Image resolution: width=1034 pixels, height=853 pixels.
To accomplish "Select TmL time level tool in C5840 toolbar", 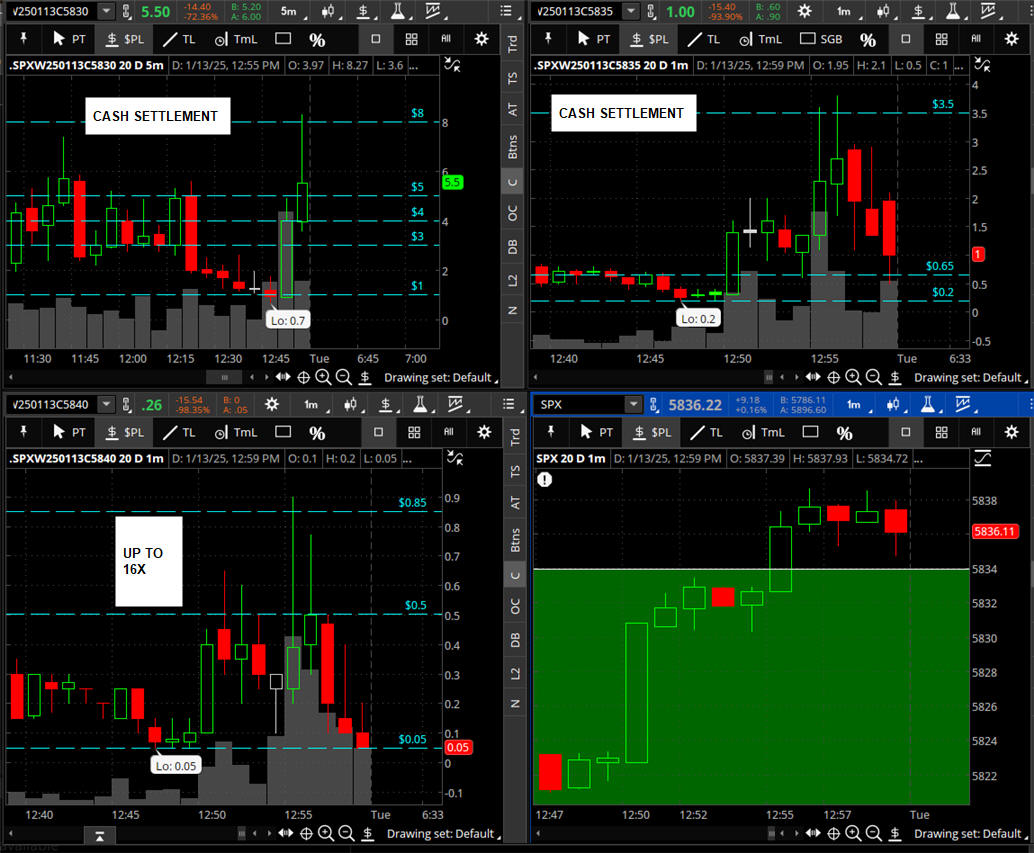I will (x=235, y=432).
